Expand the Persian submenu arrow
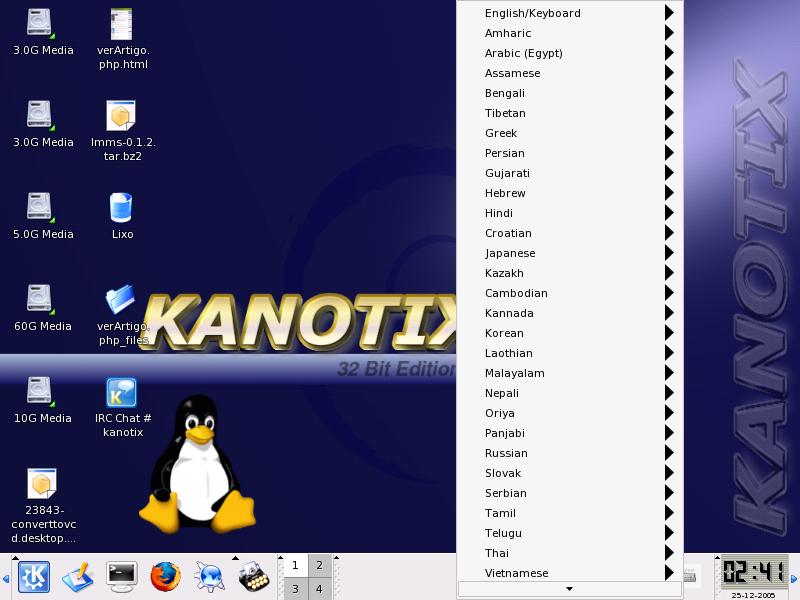This screenshot has width=800, height=600. (669, 153)
